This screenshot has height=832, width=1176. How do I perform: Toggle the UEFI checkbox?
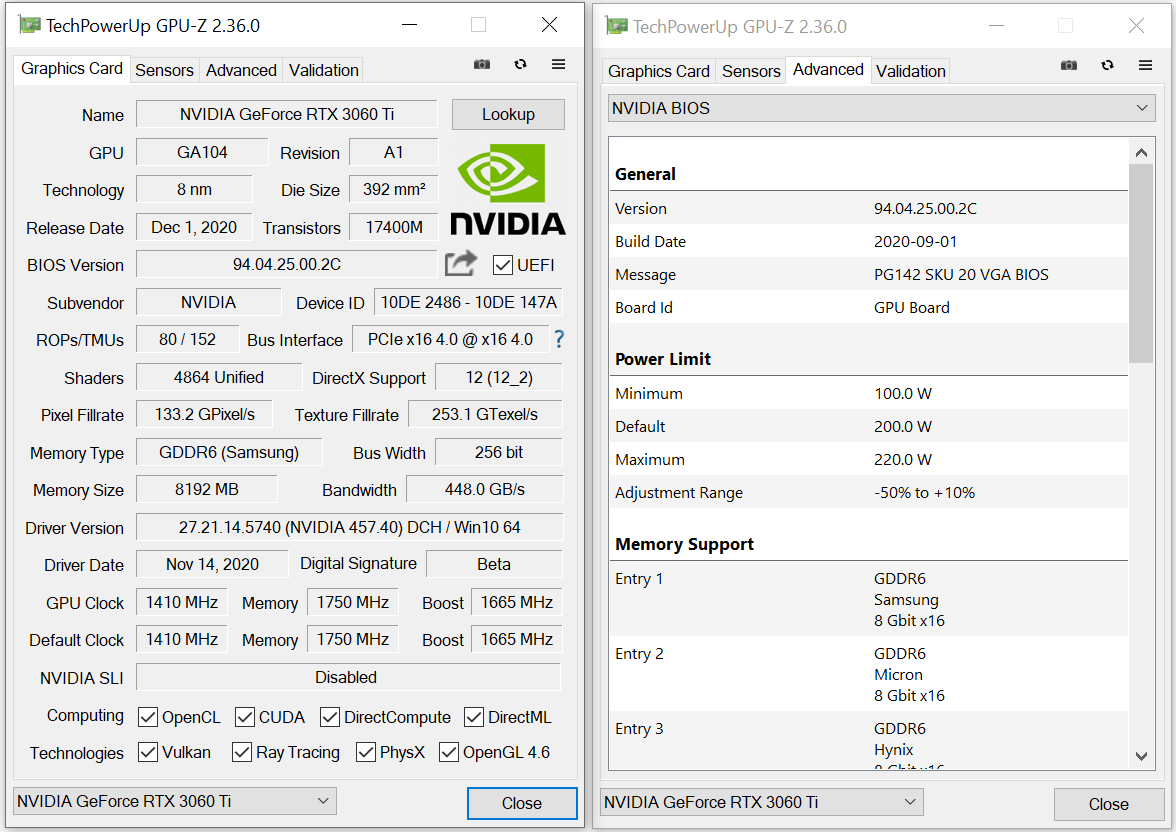[x=503, y=265]
